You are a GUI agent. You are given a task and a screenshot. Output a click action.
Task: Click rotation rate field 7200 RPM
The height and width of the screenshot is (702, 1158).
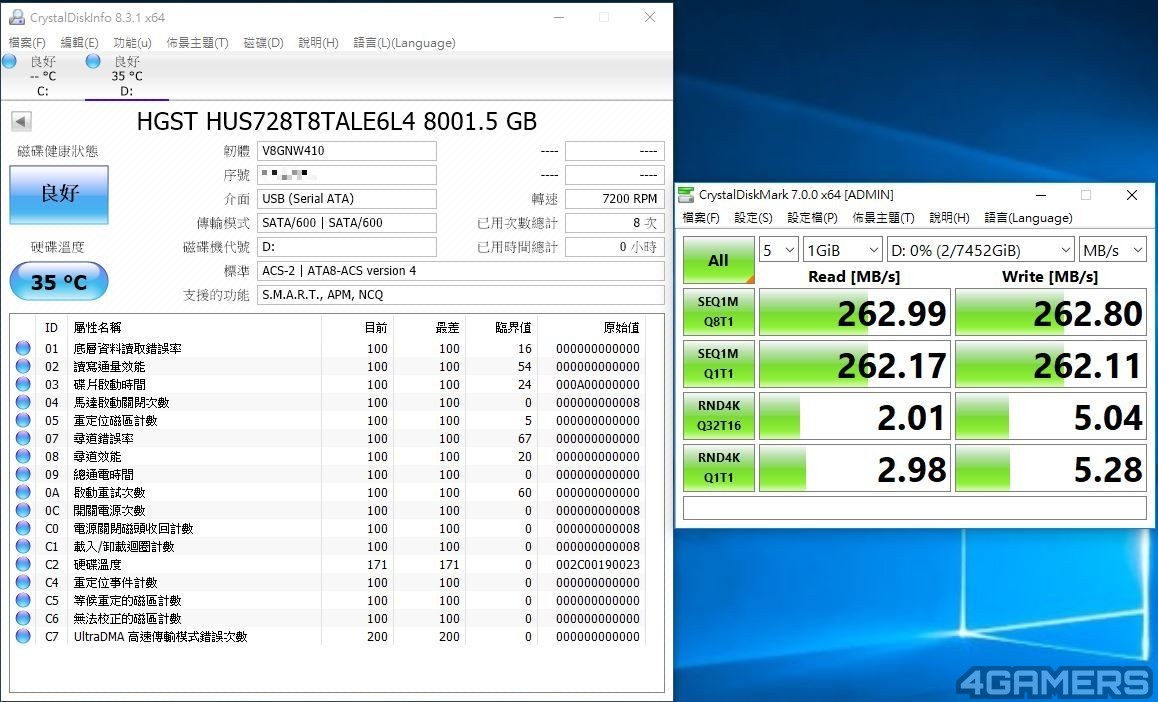coord(614,199)
